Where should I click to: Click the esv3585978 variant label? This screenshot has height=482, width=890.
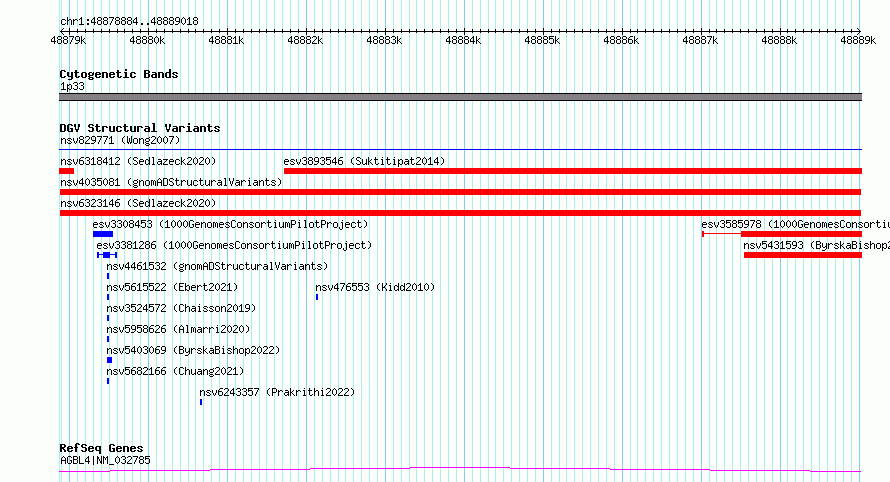point(795,224)
